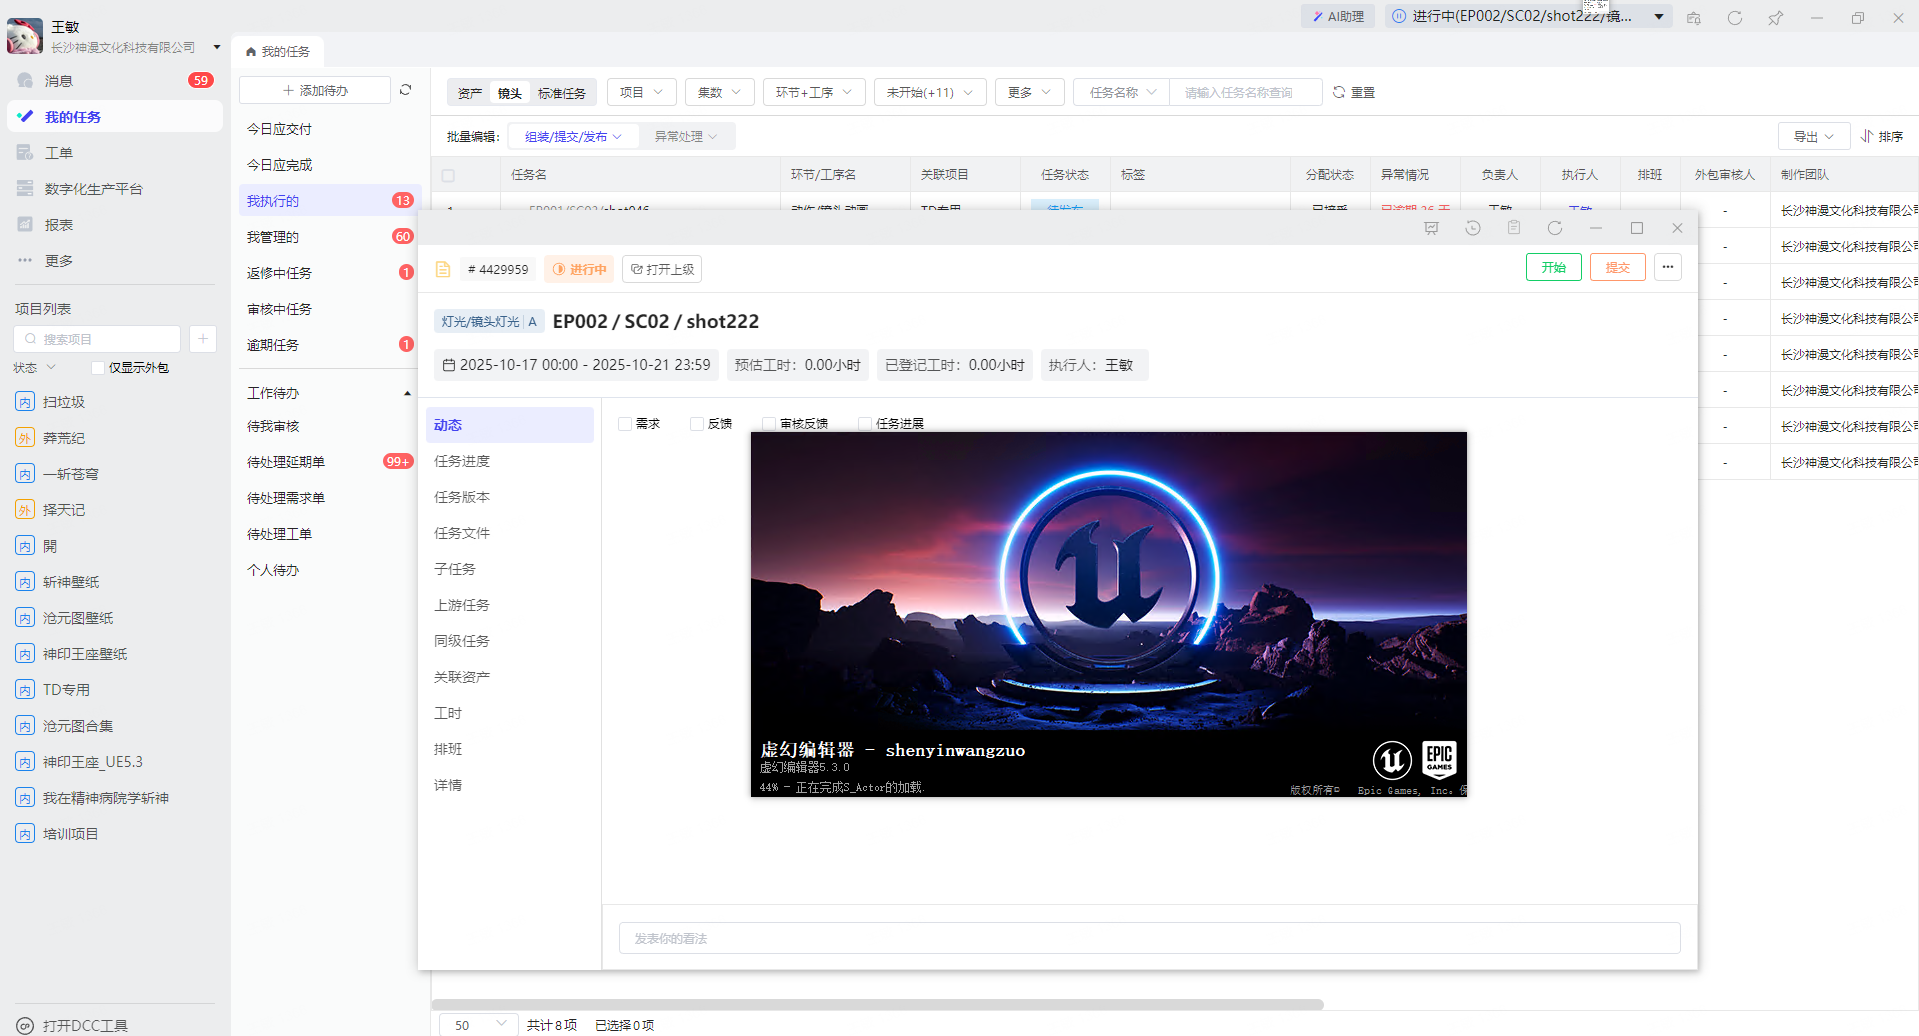Expand the 环节+工序 dropdown filter
The width and height of the screenshot is (1919, 1036).
[x=813, y=92]
